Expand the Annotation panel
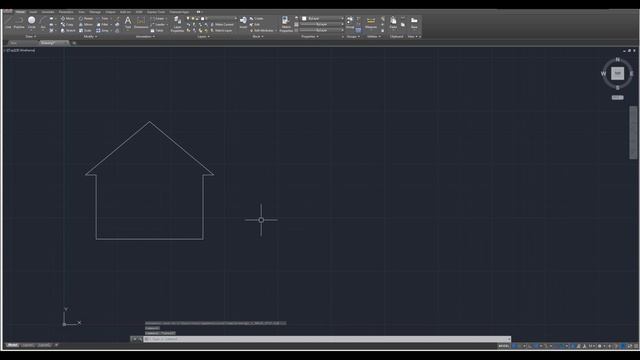Image resolution: width=640 pixels, height=360 pixels. tap(145, 37)
